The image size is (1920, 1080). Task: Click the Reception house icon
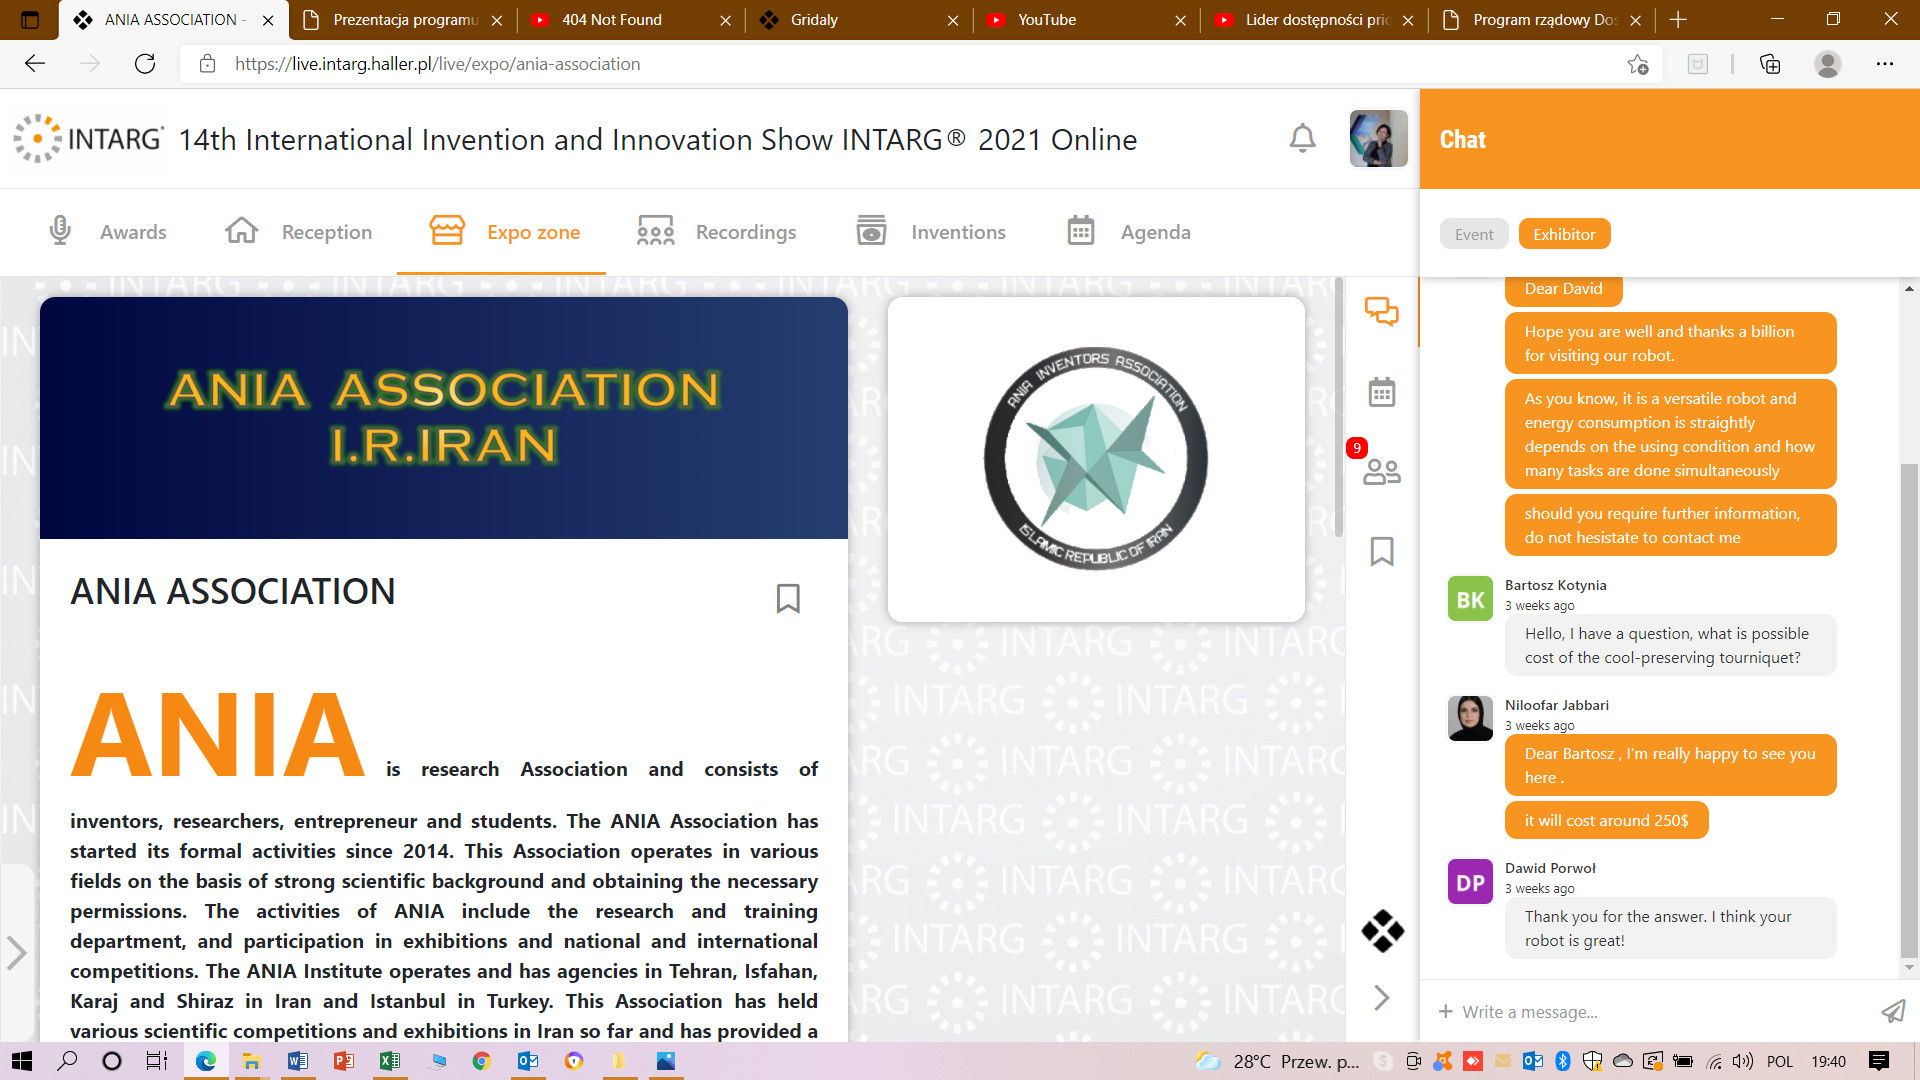click(x=242, y=231)
